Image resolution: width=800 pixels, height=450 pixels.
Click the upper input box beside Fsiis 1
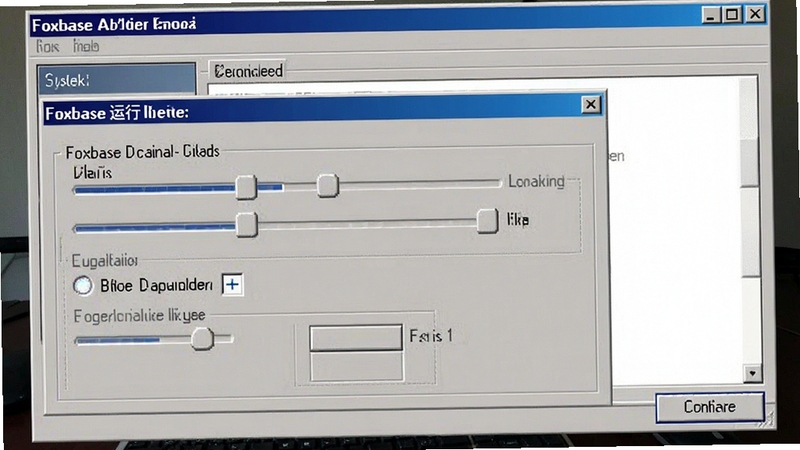356,338
